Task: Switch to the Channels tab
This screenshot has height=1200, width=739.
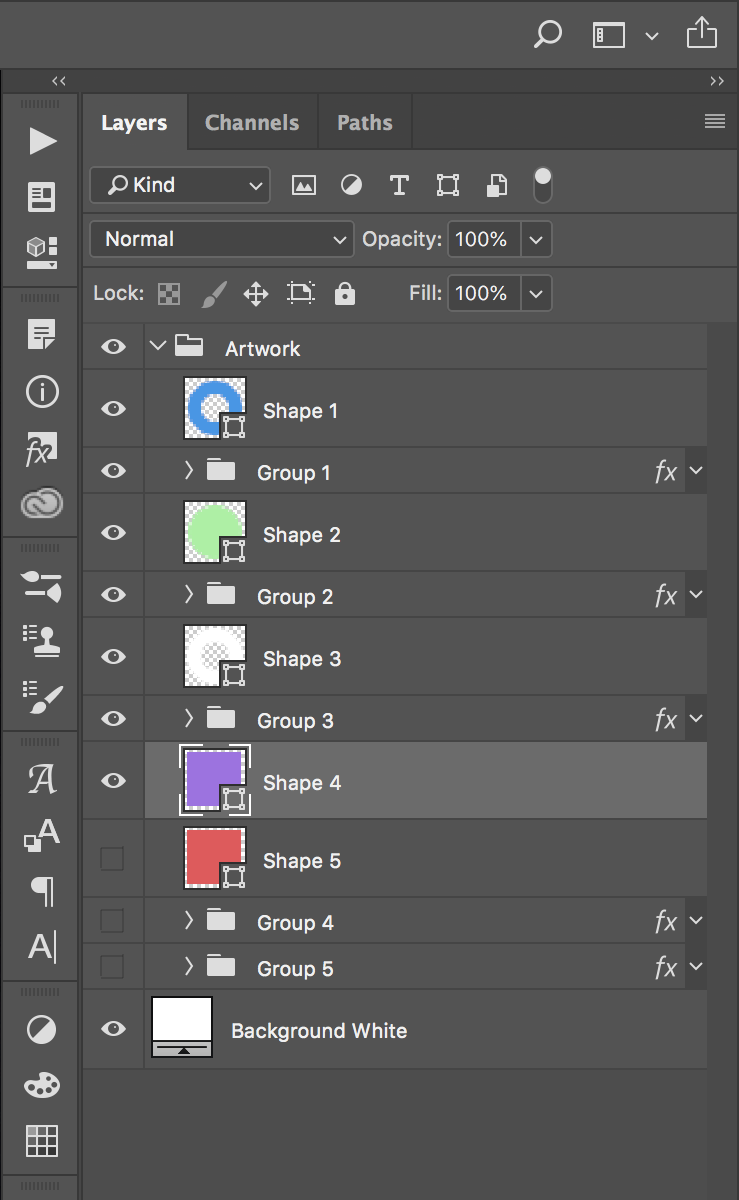Action: 252,123
